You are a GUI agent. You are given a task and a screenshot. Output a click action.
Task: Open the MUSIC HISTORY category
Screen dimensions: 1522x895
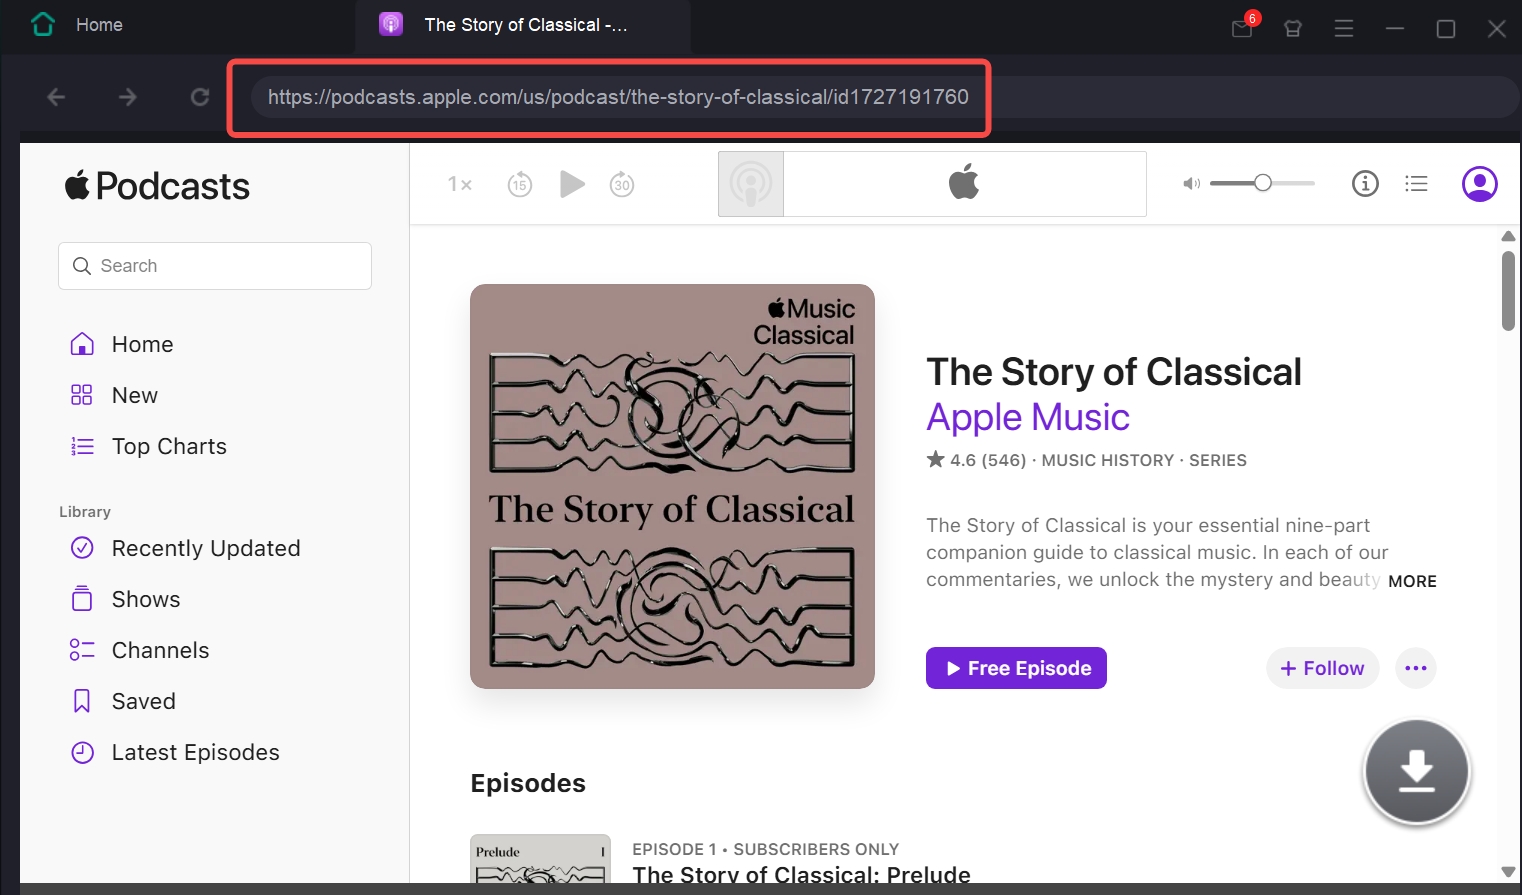pyautogui.click(x=1108, y=460)
